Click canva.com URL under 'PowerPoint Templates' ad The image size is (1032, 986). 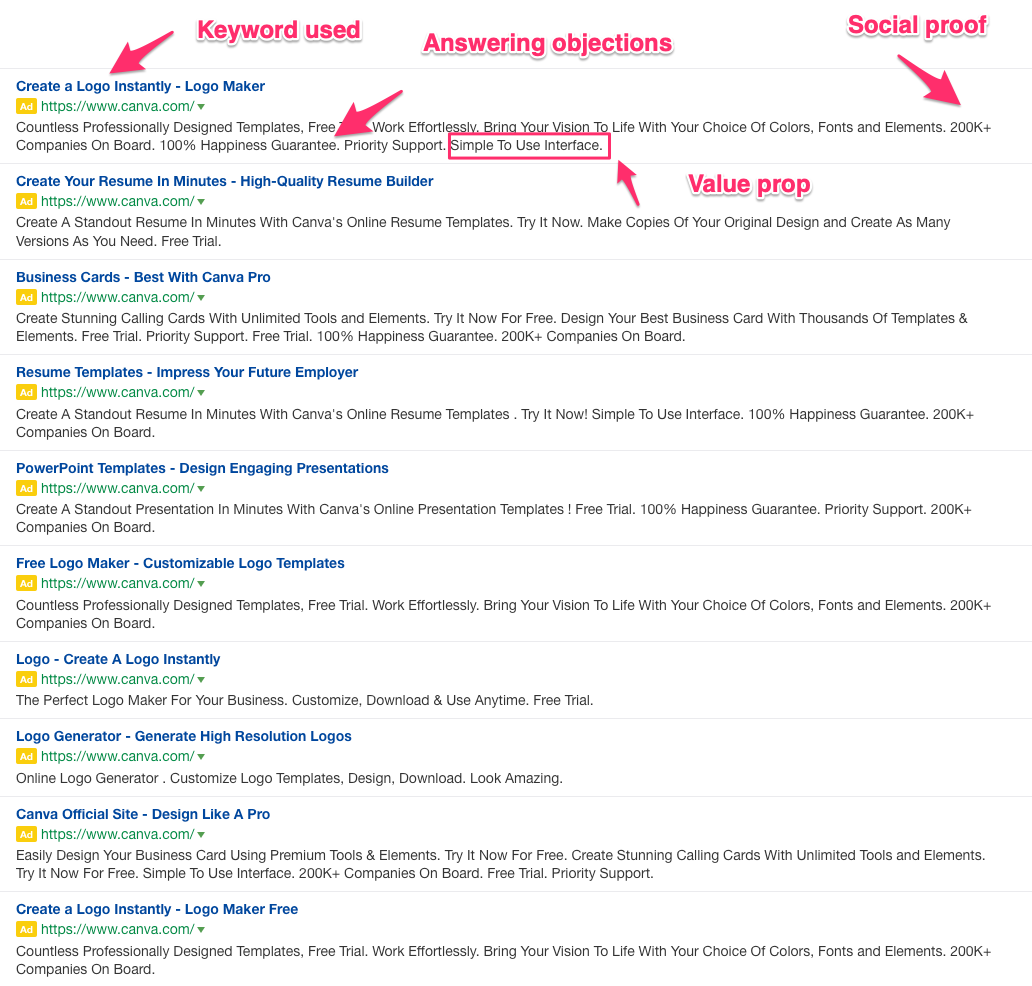coord(118,488)
